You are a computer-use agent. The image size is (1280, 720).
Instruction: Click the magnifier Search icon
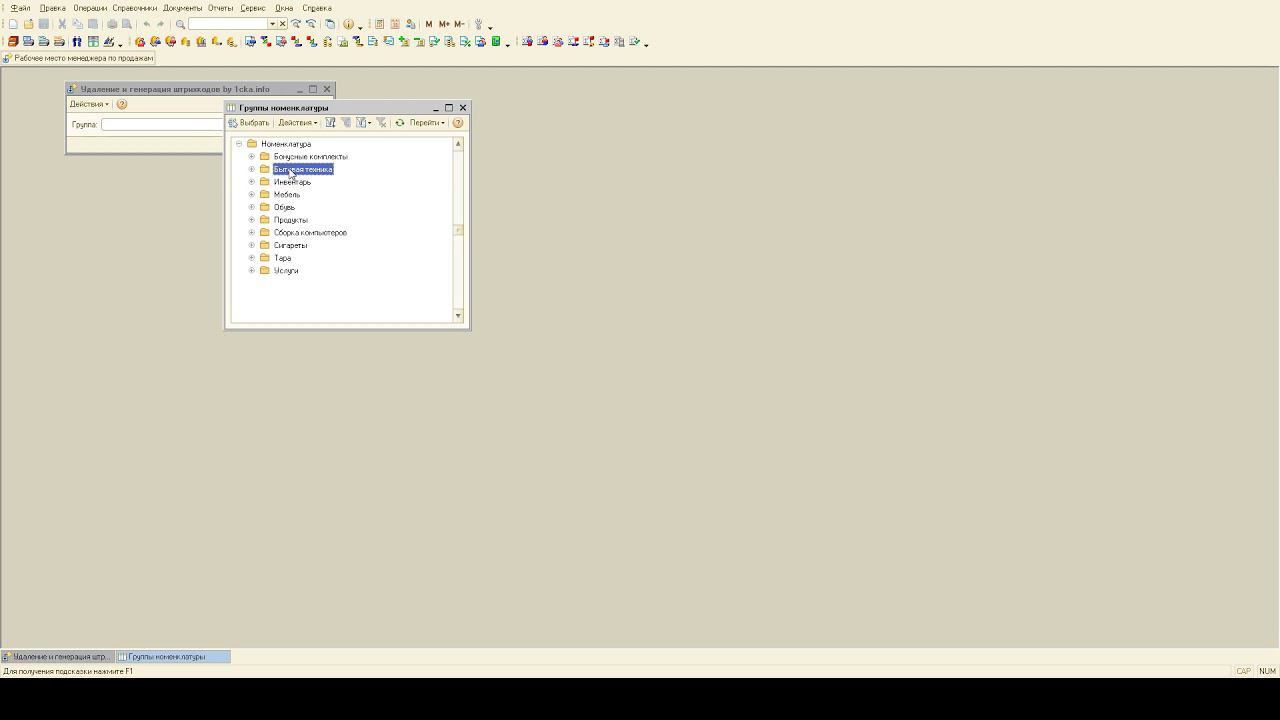[x=180, y=24]
